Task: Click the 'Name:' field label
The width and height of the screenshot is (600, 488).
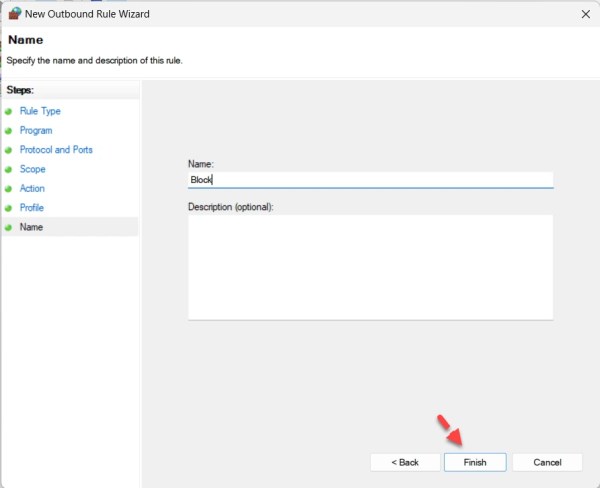Action: coord(201,164)
